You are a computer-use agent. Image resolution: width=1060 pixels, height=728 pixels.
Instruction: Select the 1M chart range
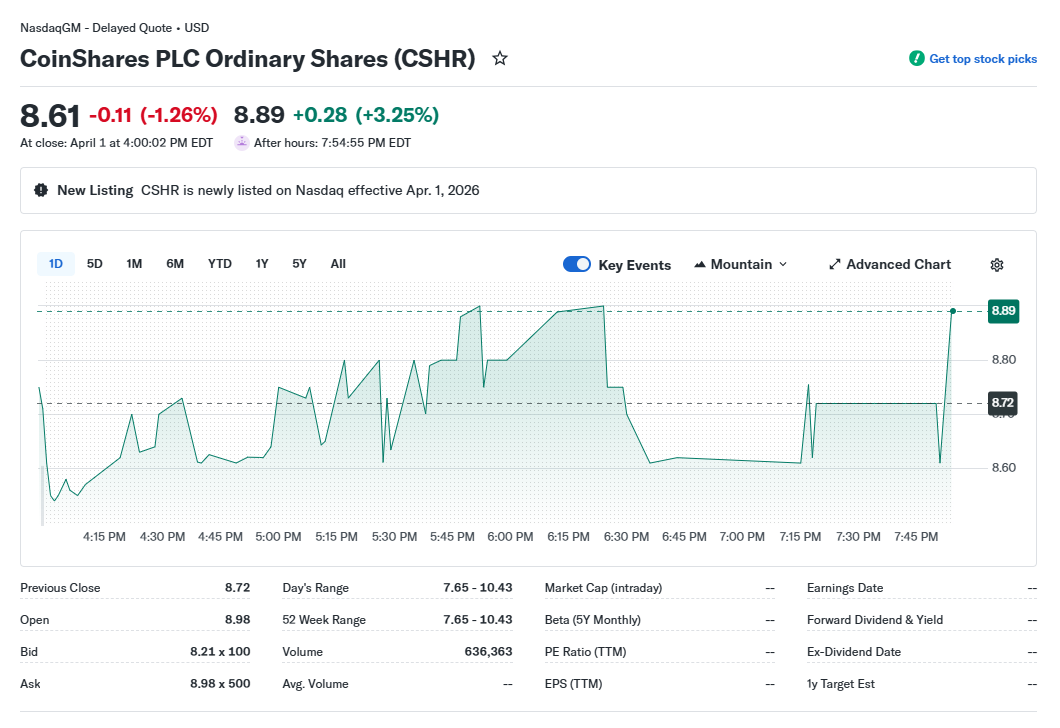click(x=134, y=264)
